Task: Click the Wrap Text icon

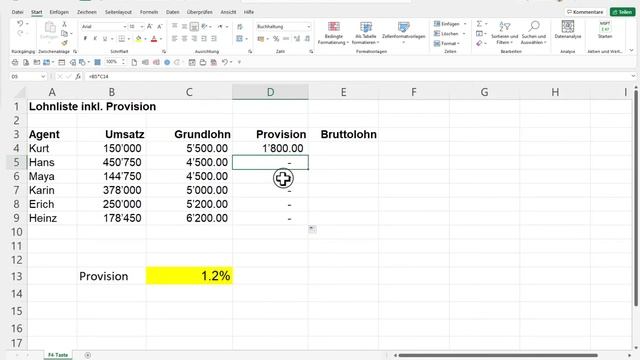Action: point(240,27)
